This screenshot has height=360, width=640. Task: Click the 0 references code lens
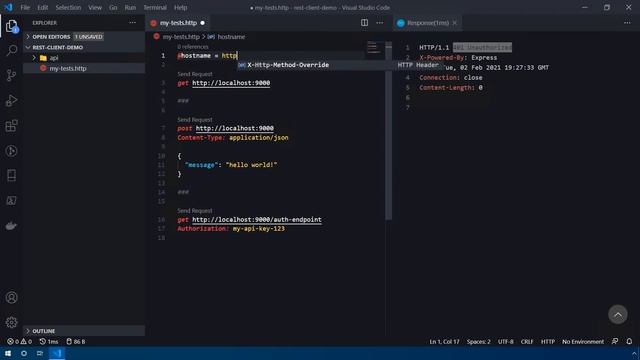tap(193, 47)
